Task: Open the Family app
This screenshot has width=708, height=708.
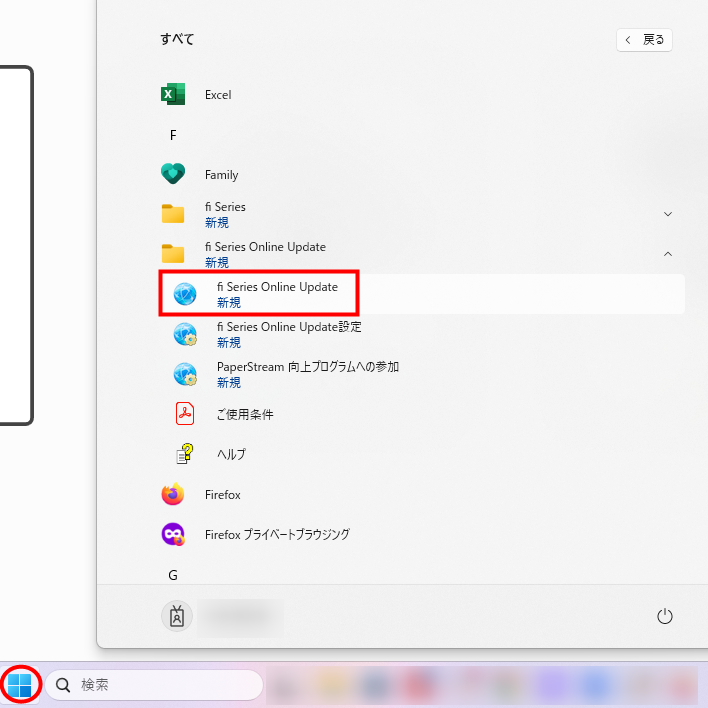Action: point(220,174)
